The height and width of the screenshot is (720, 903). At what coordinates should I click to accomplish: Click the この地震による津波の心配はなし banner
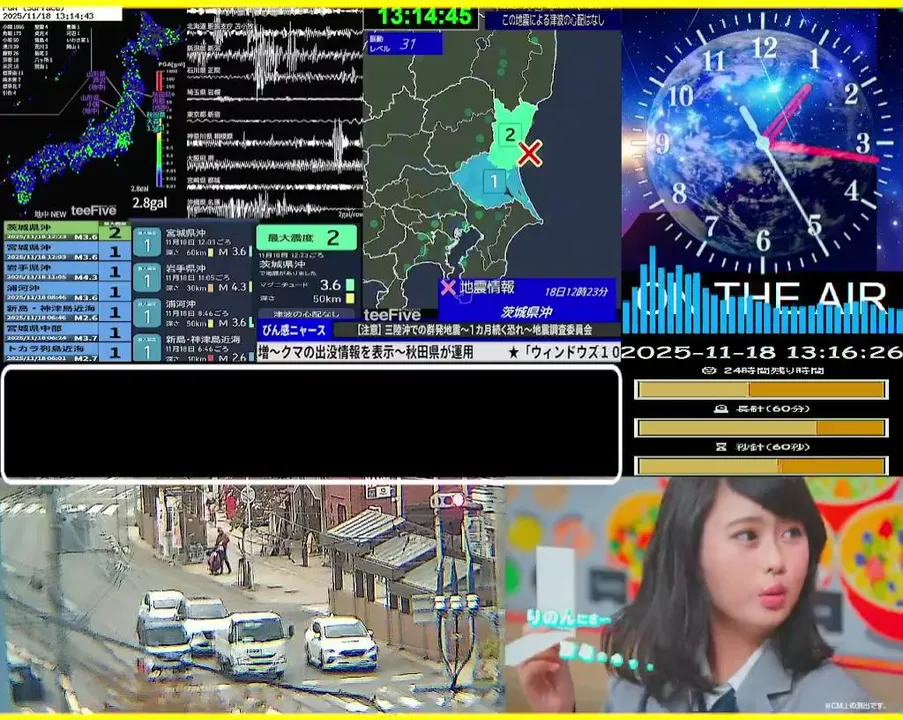pyautogui.click(x=553, y=20)
